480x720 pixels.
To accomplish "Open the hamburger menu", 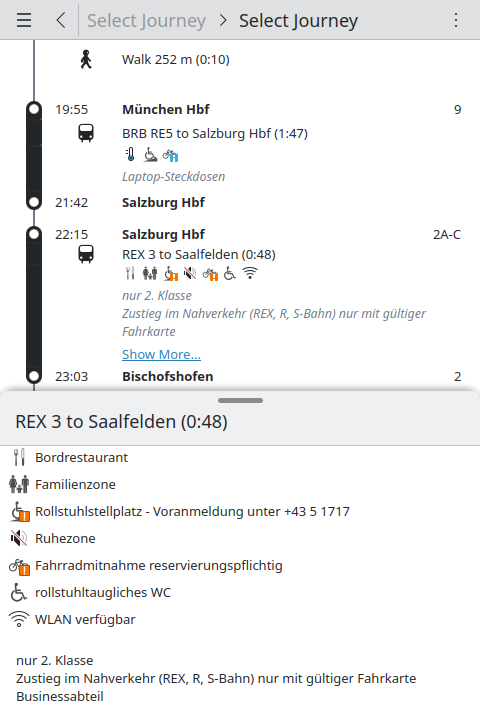I will [x=24, y=20].
